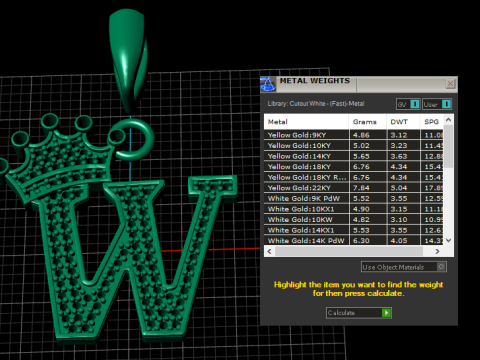Click the 3.23 DWT cell
Viewport: 480px width, 360px height.
pos(403,146)
